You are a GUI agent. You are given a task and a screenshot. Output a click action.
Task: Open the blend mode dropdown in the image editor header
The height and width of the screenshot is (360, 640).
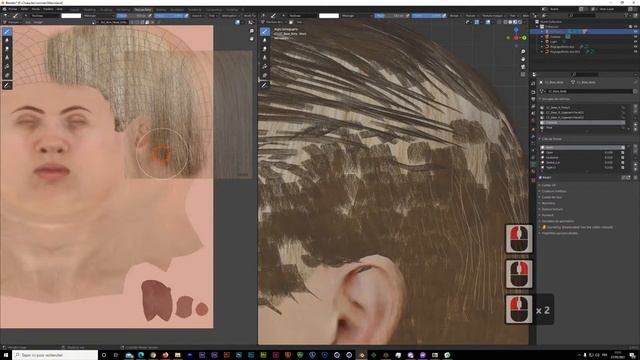(x=99, y=16)
